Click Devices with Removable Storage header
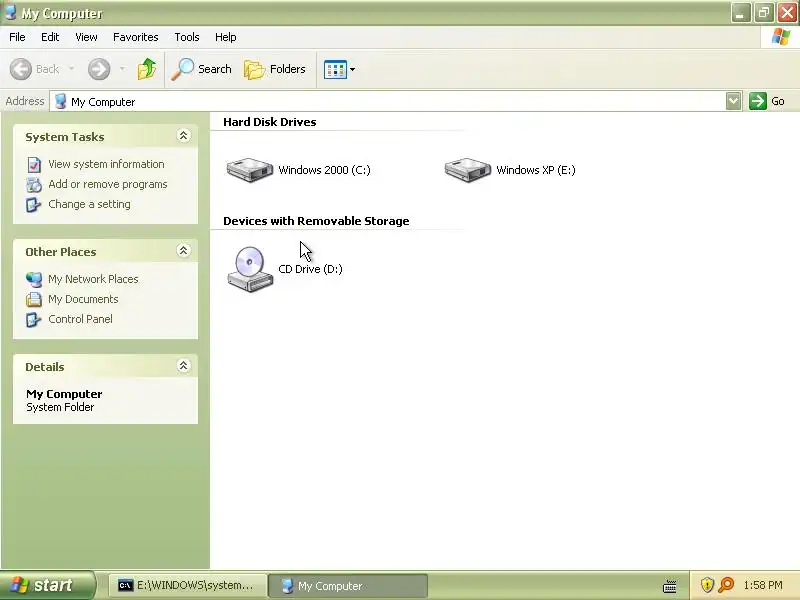Image resolution: width=800 pixels, height=600 pixels. tap(316, 221)
